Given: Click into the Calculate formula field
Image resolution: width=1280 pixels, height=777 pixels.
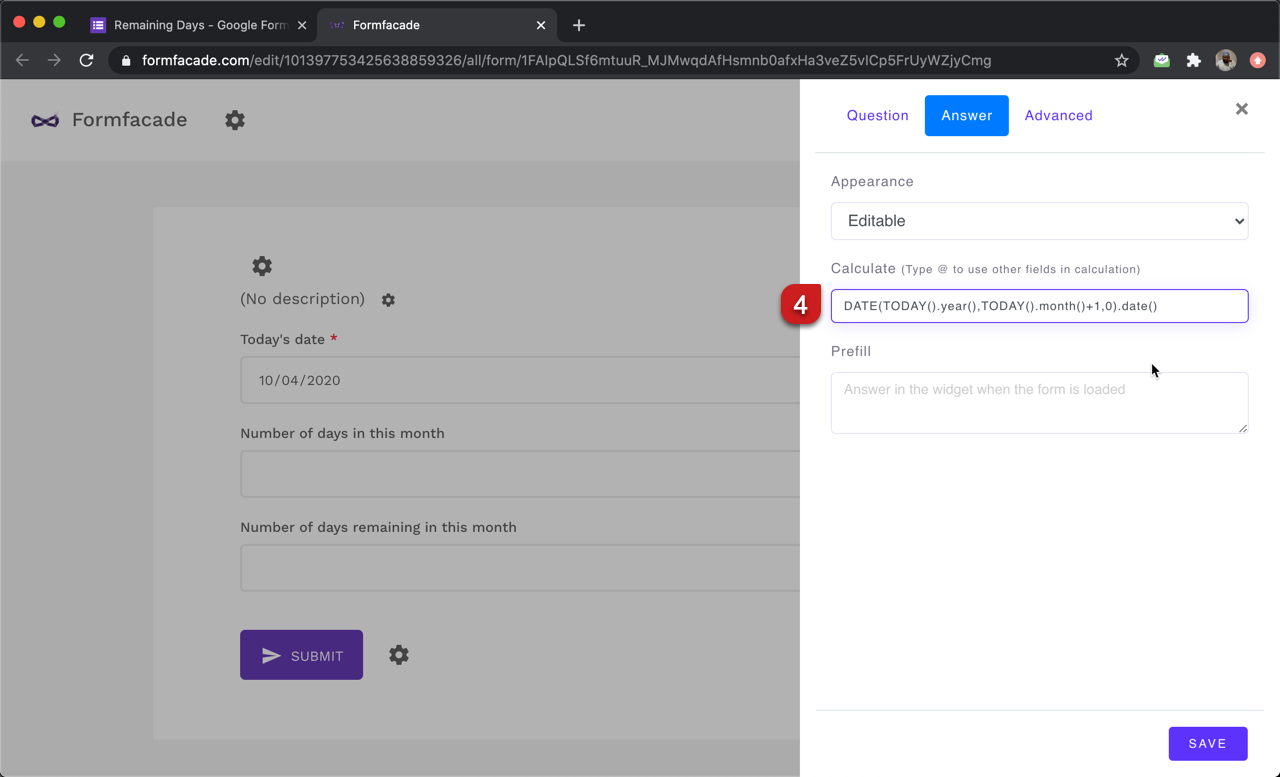Looking at the screenshot, I should click(x=1039, y=306).
